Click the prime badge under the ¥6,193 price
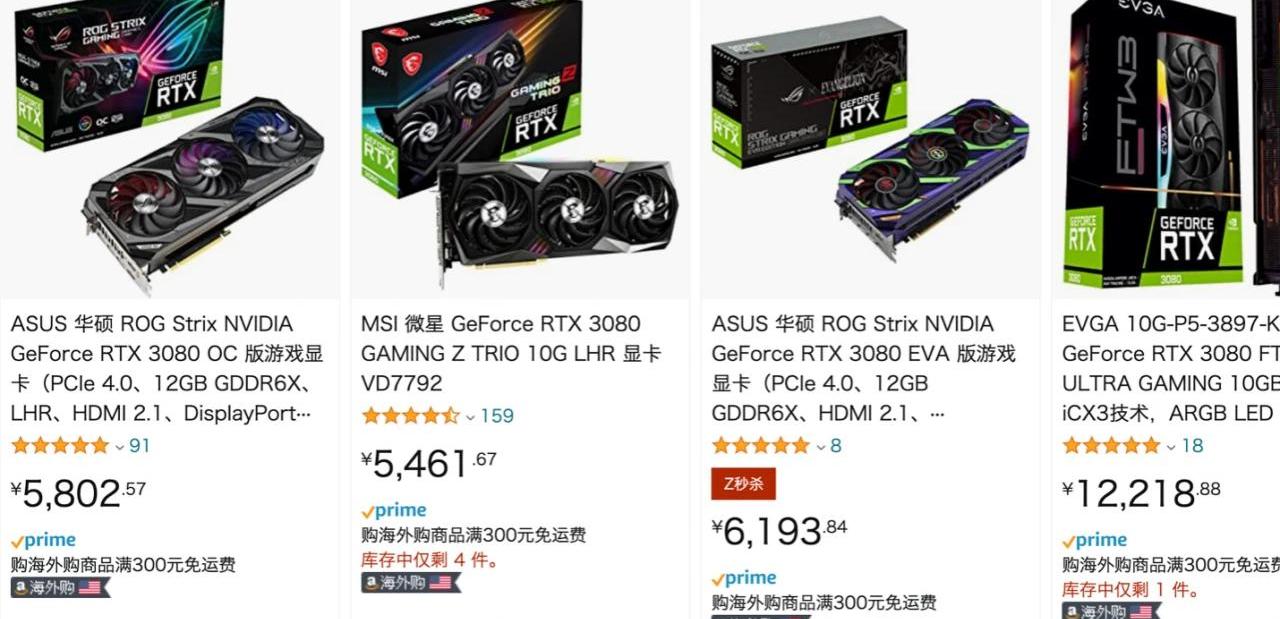 coord(744,579)
